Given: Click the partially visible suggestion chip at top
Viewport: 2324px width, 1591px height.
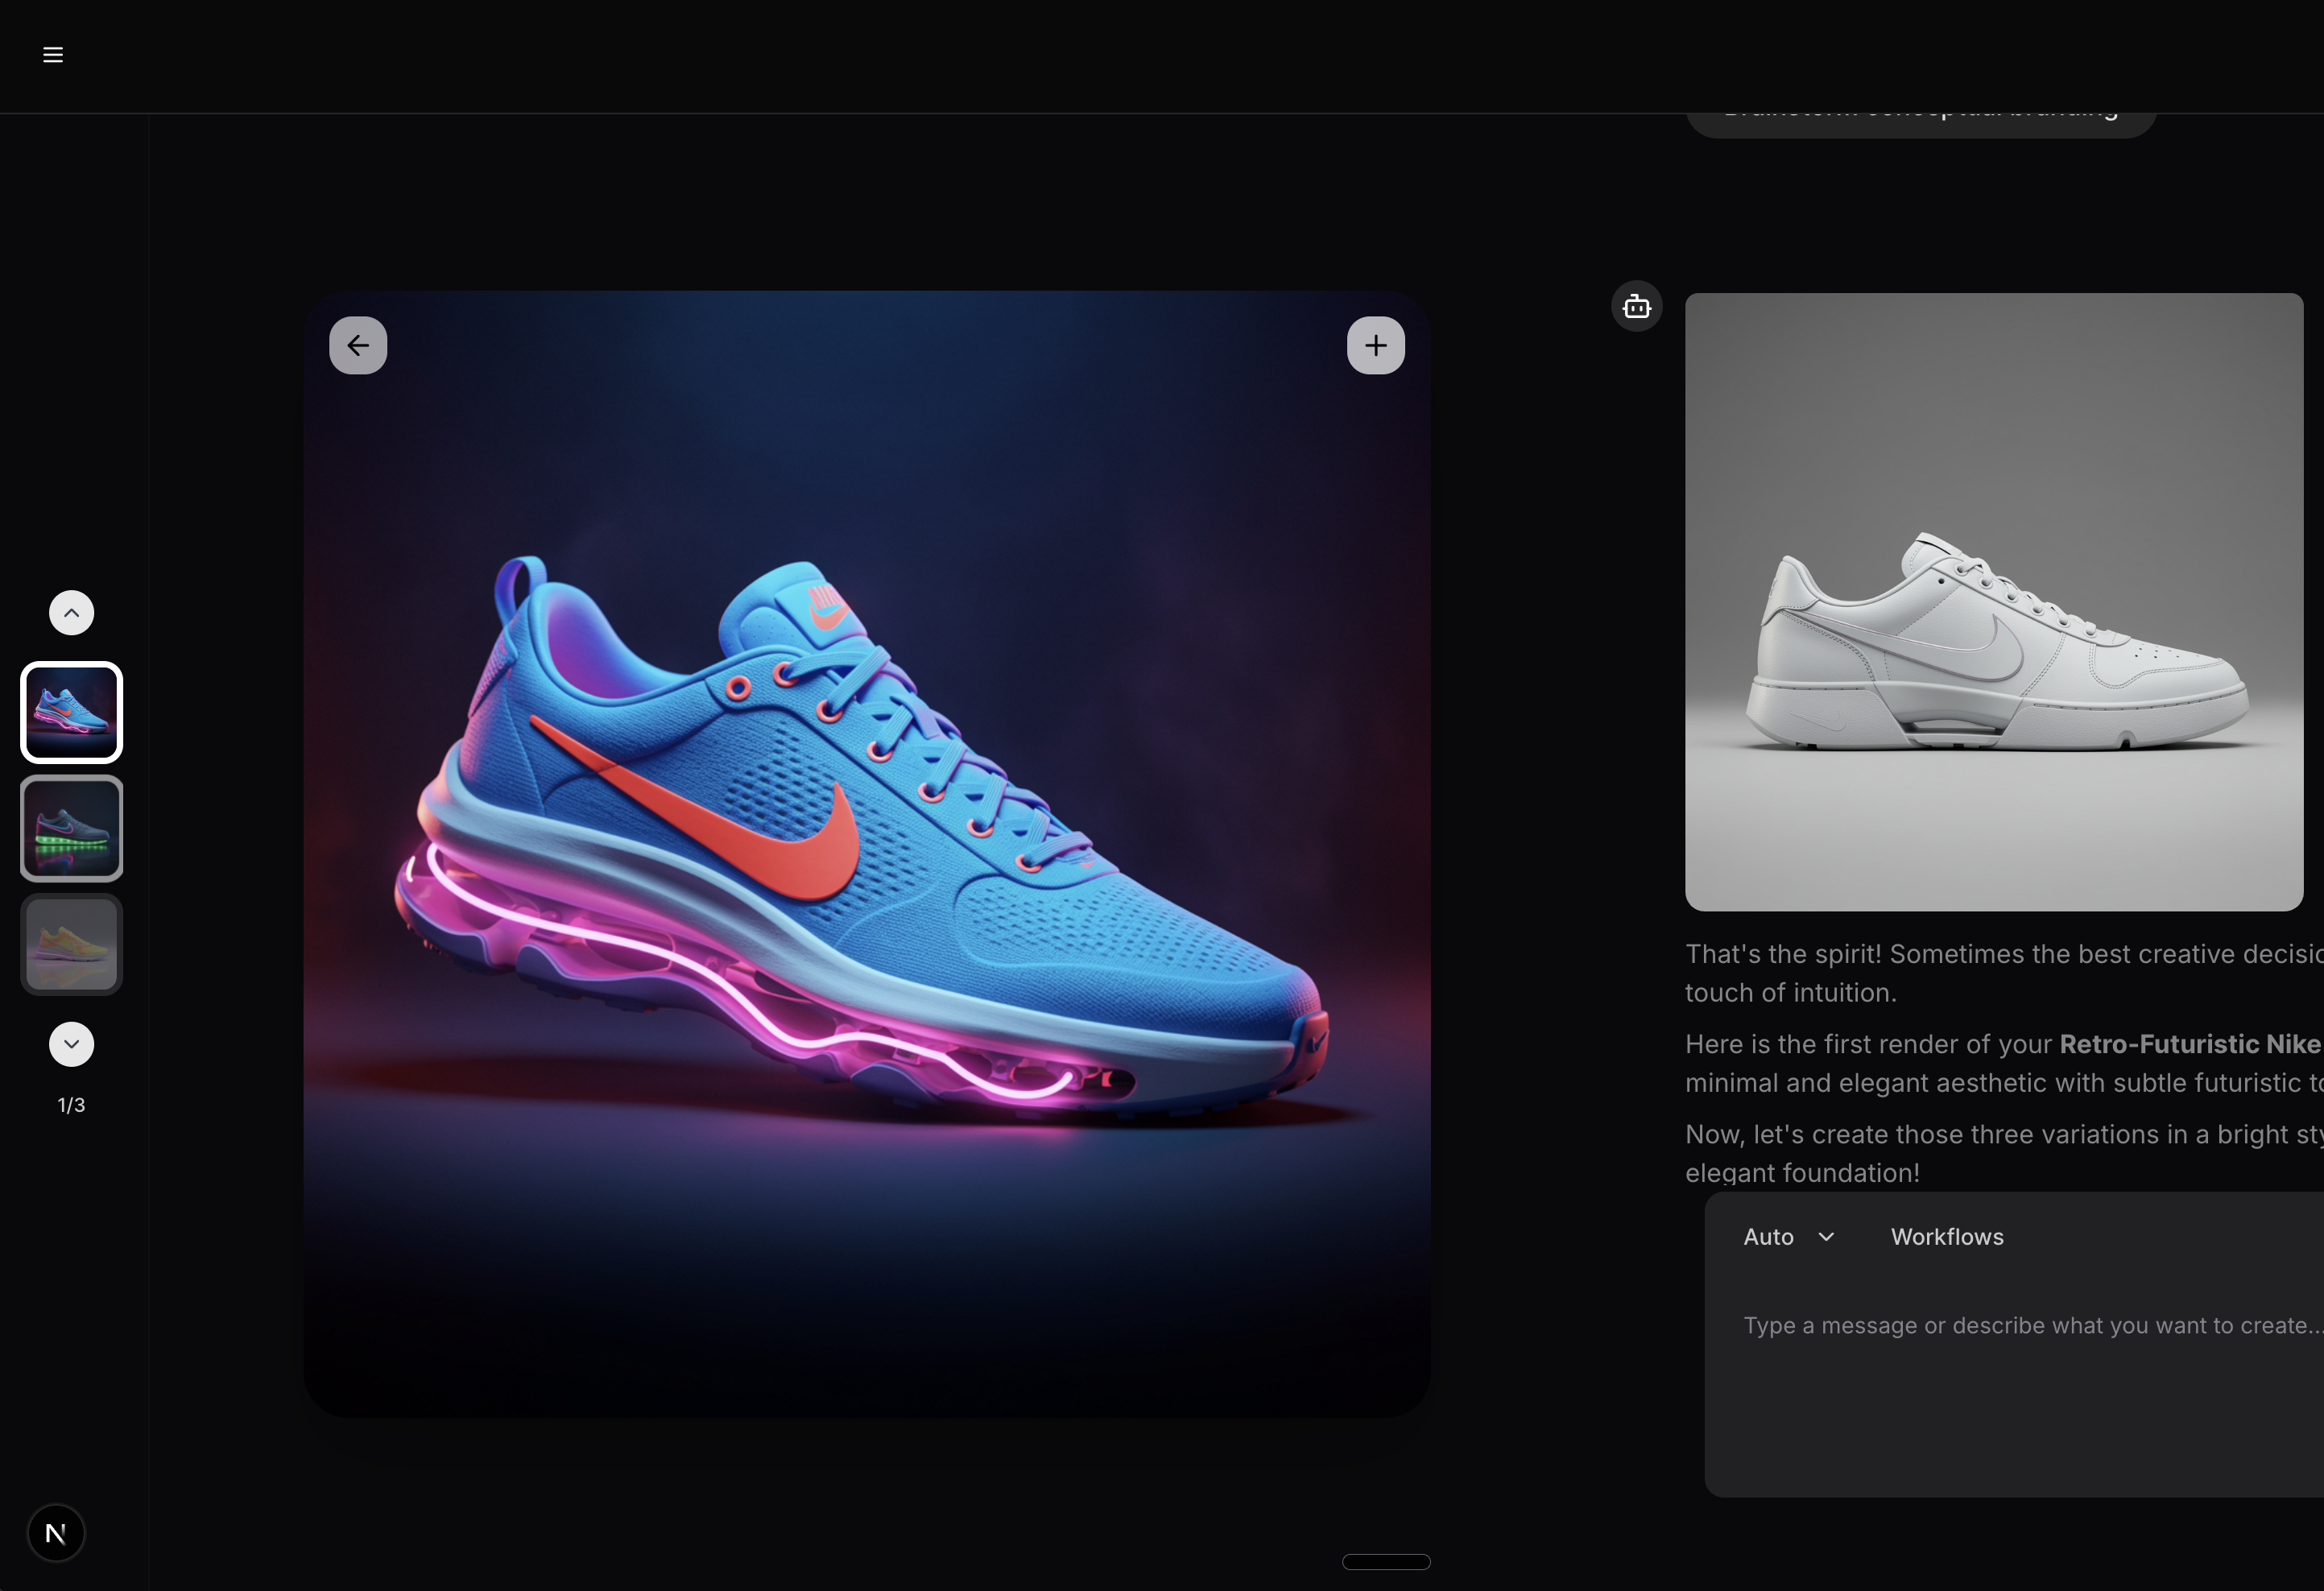Looking at the screenshot, I should (x=1921, y=123).
